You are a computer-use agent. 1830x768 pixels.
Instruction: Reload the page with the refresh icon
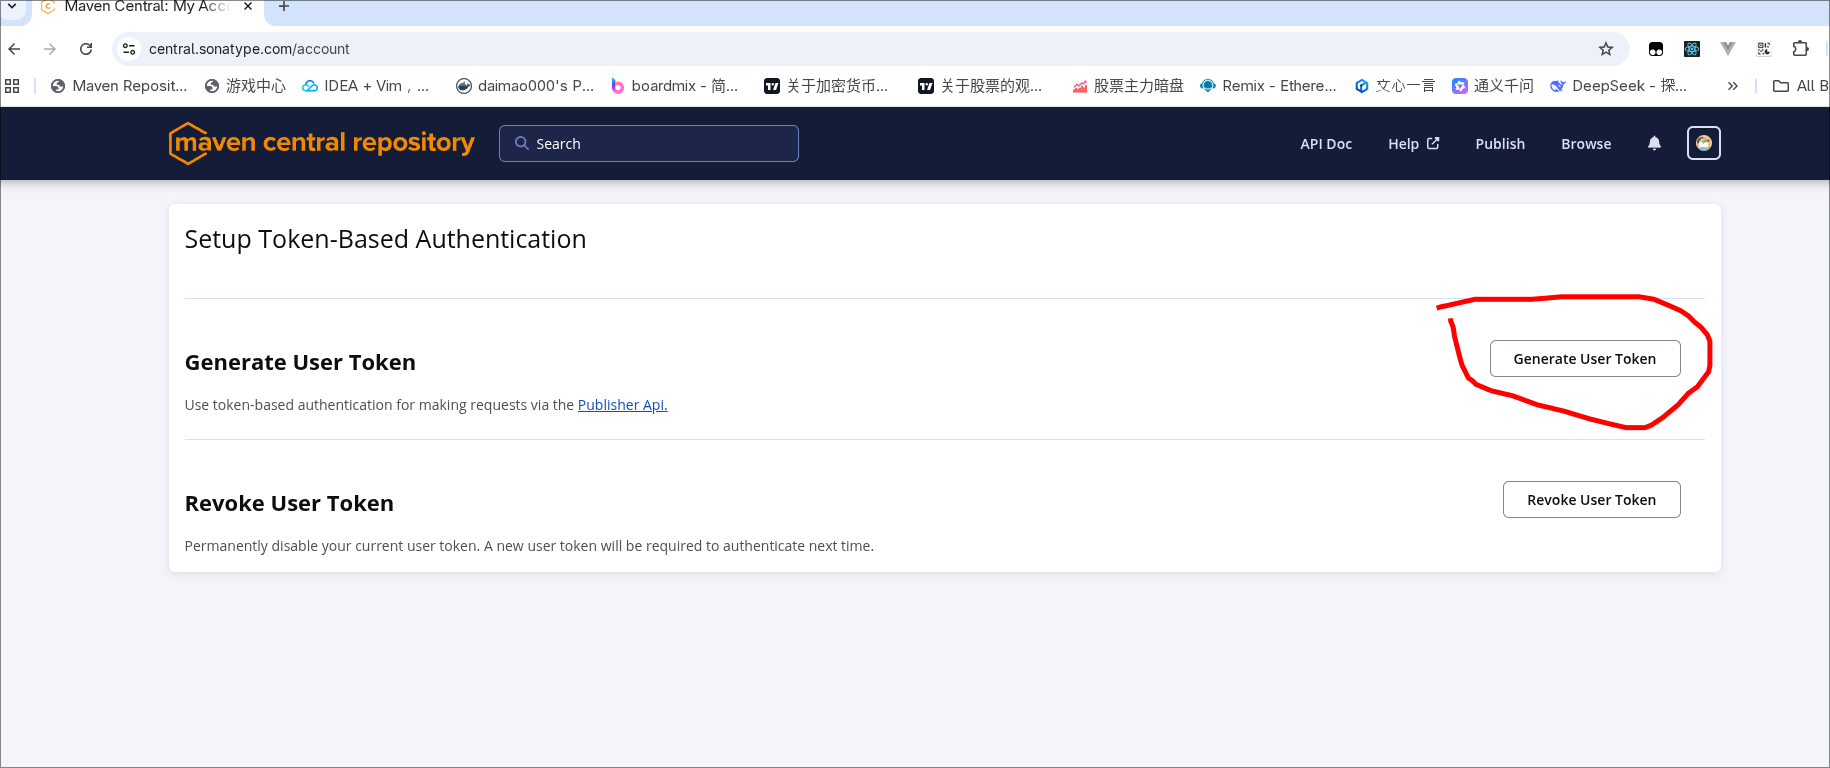(86, 49)
